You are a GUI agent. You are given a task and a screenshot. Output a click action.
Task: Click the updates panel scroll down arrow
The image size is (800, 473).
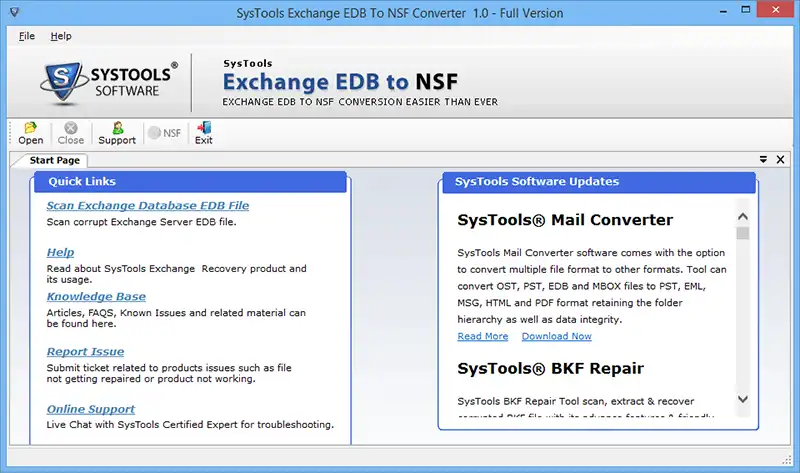[x=743, y=399]
